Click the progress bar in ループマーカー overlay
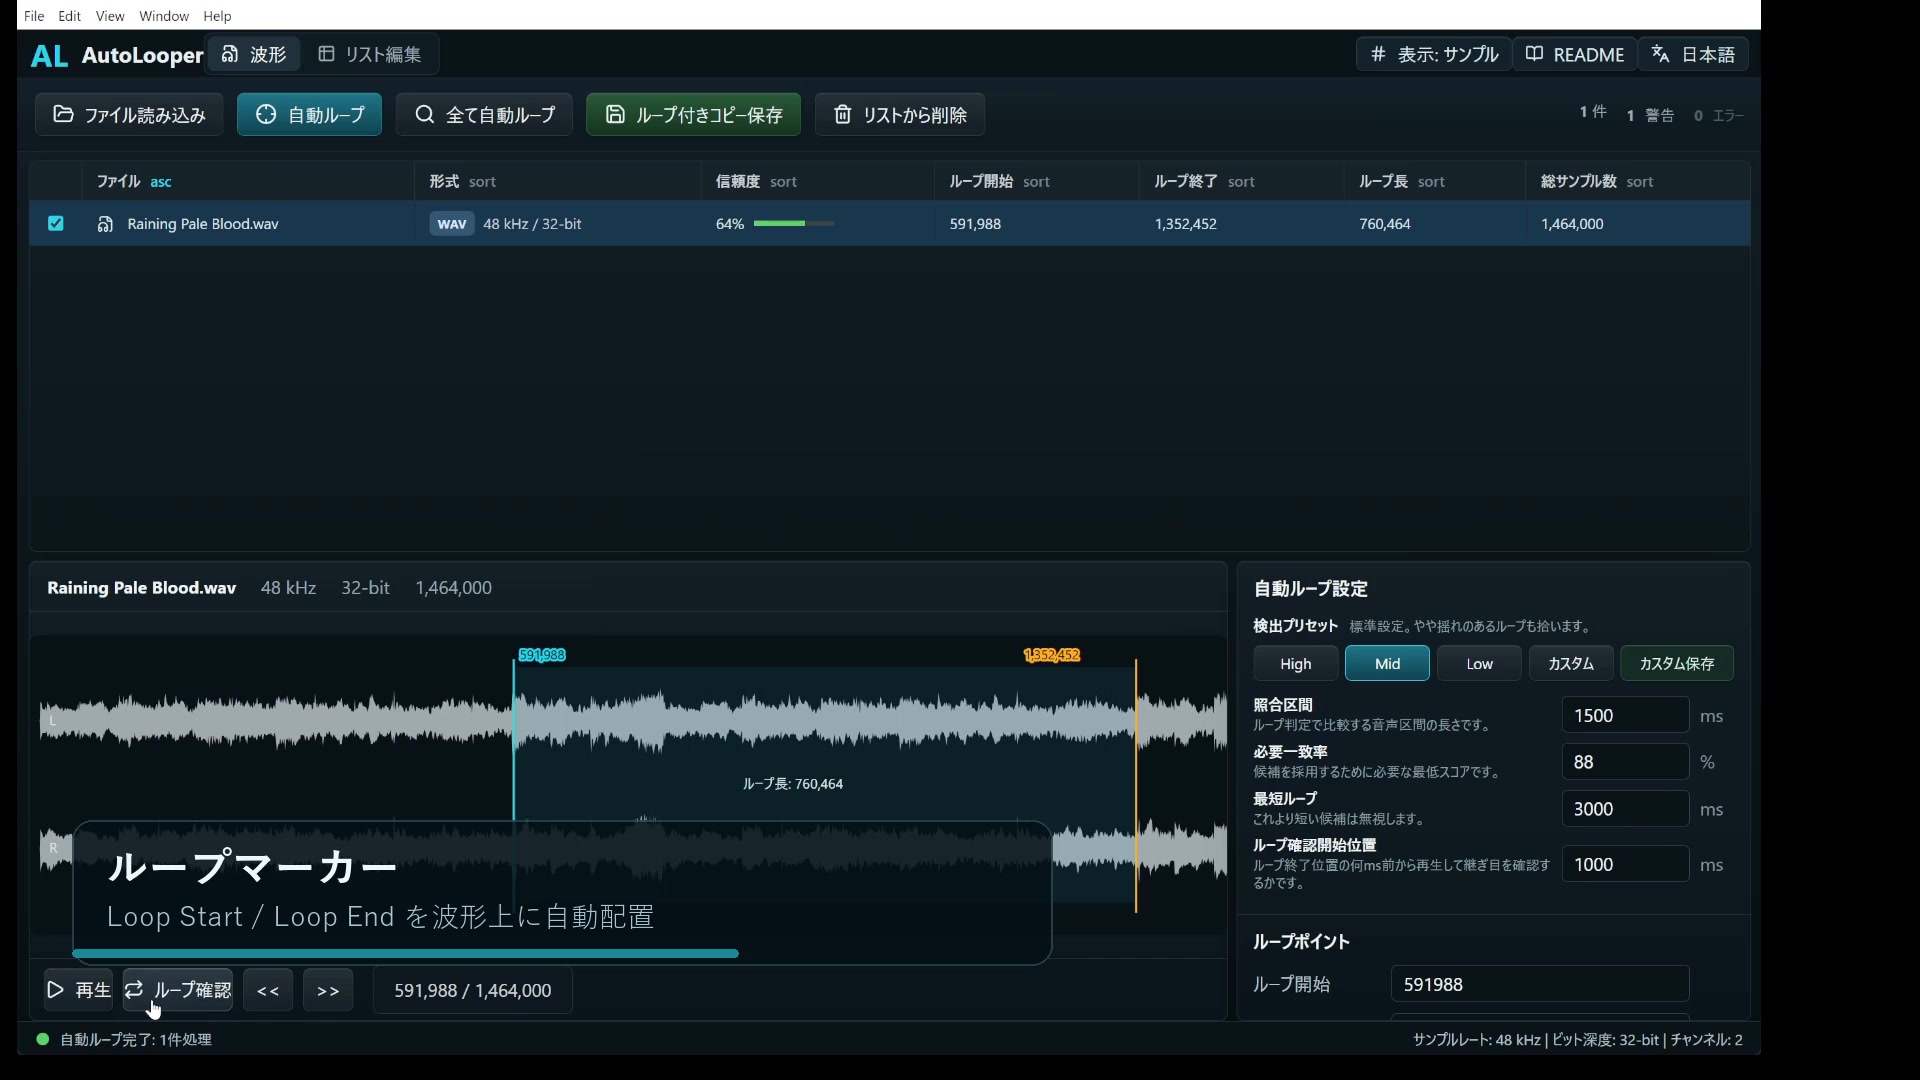Screen dimensions: 1920x1080 (x=406, y=954)
